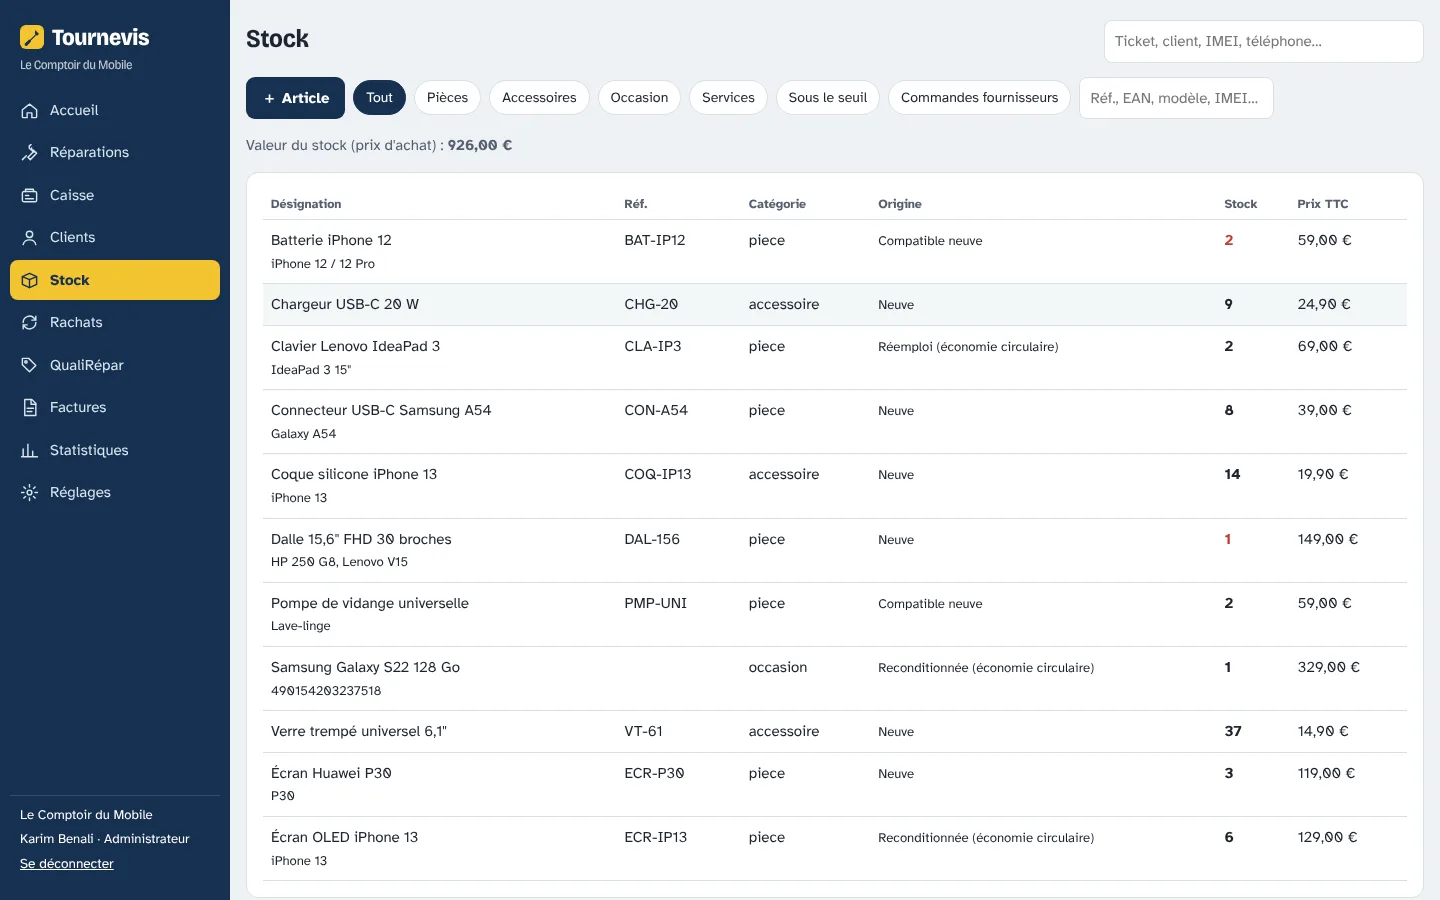
Task: Go to Réparations in the sidebar
Action: click(115, 153)
